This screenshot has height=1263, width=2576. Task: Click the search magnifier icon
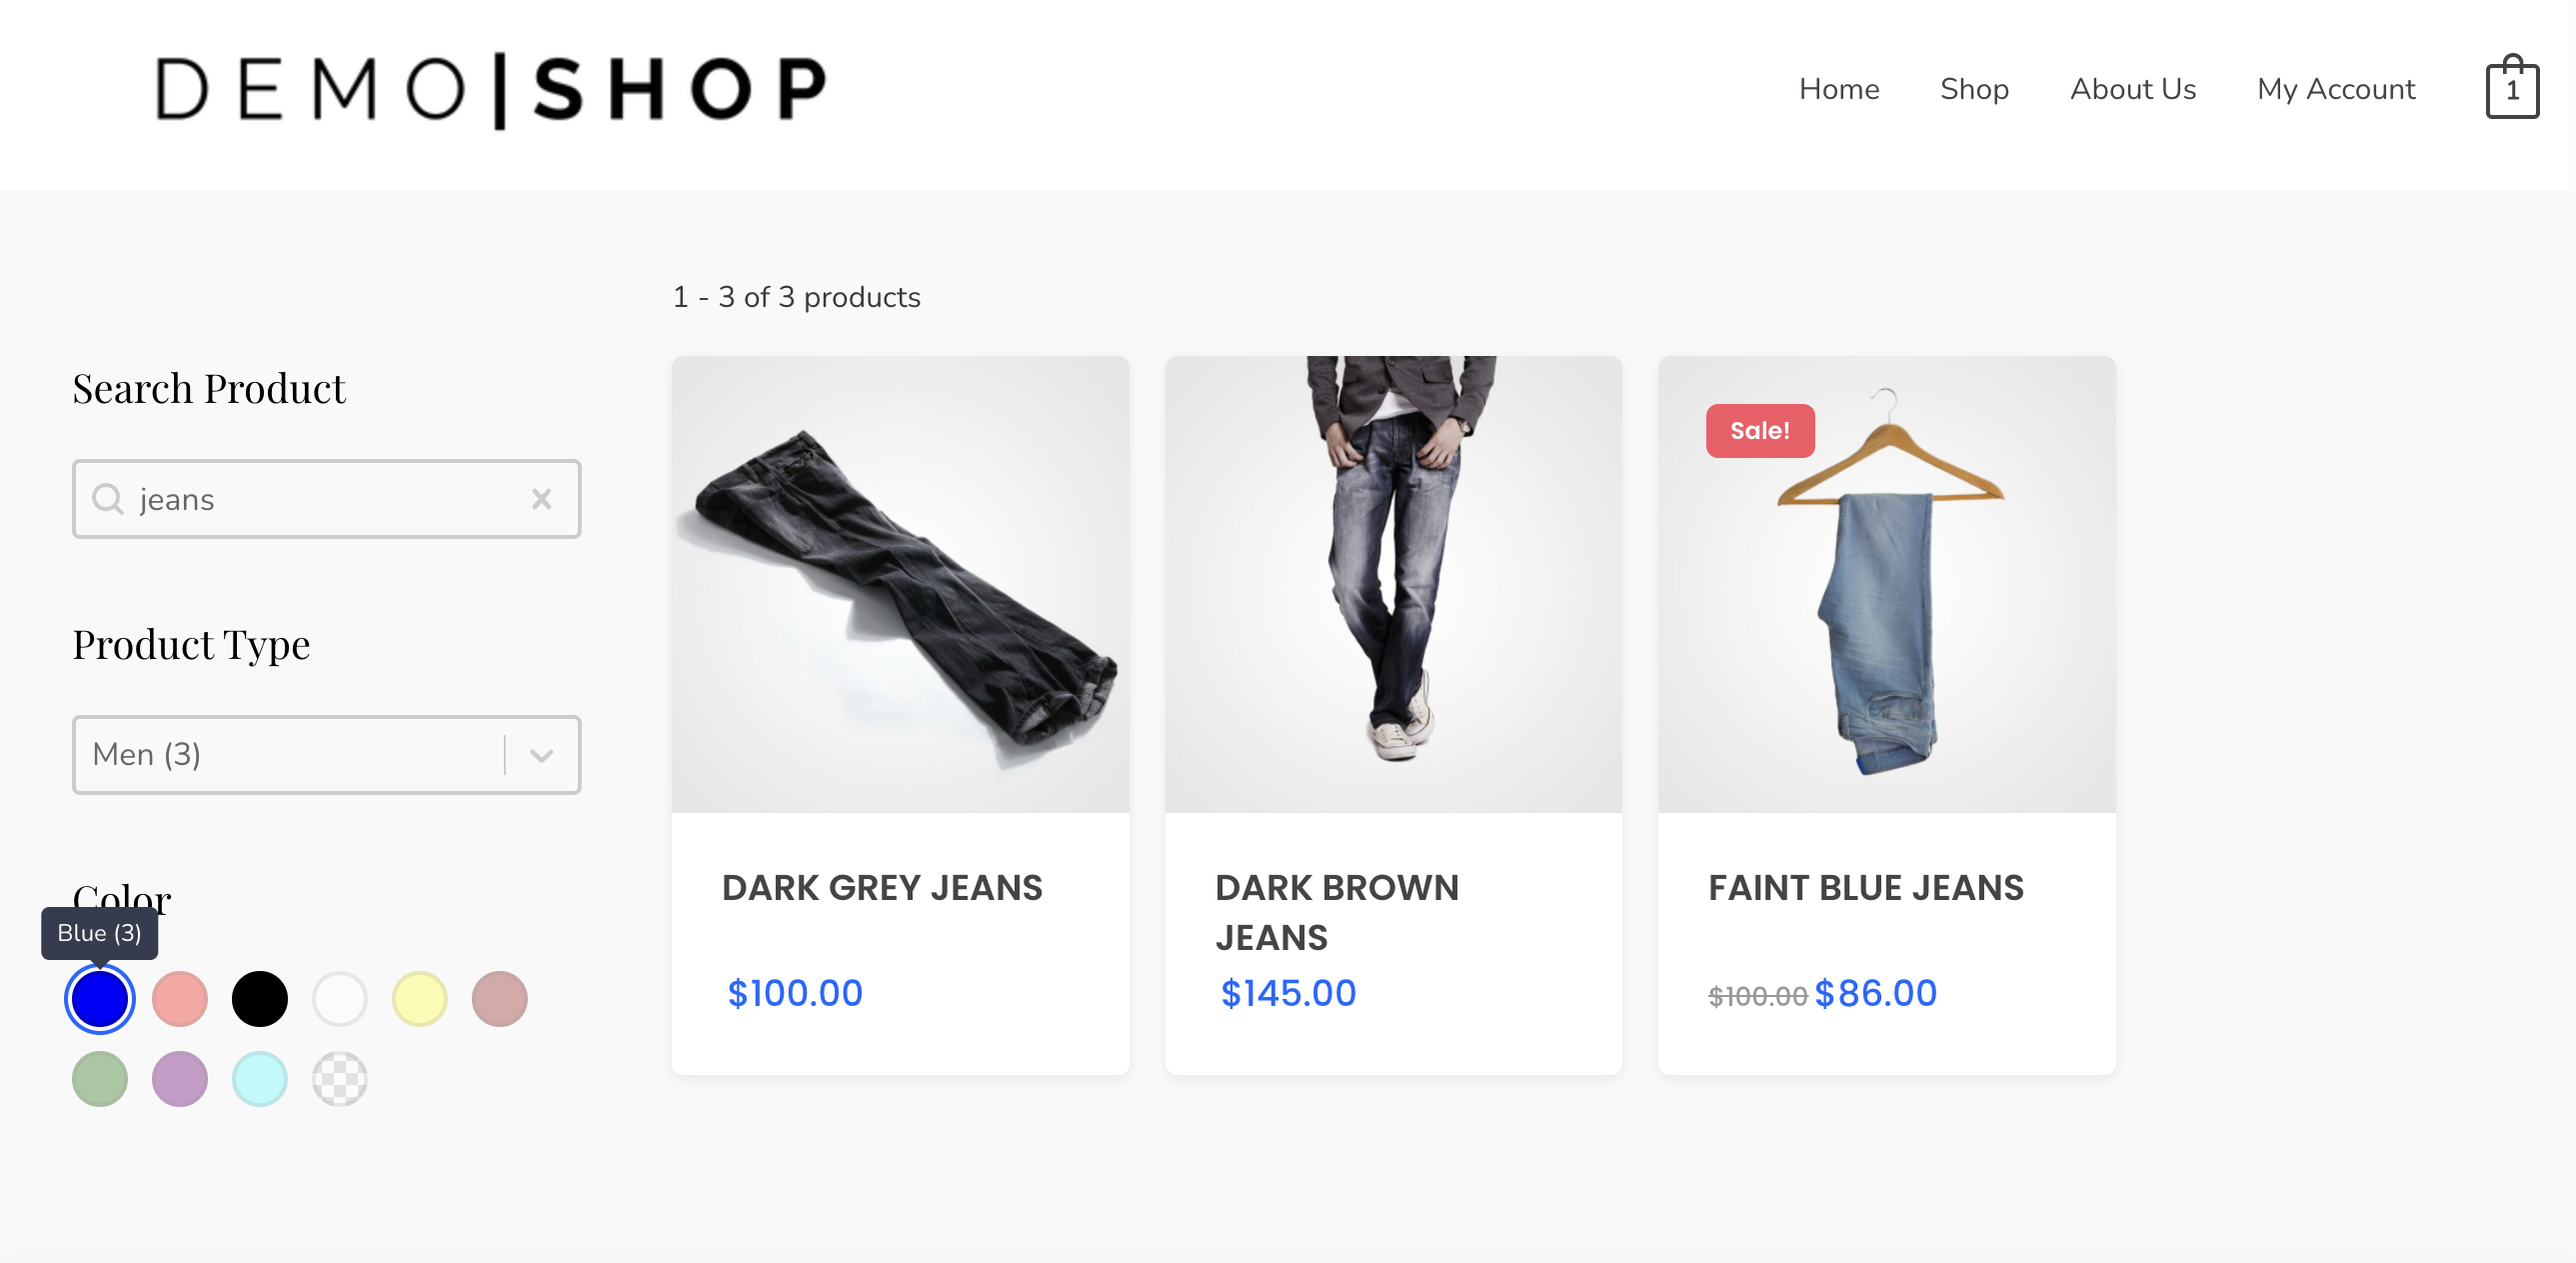pos(108,498)
